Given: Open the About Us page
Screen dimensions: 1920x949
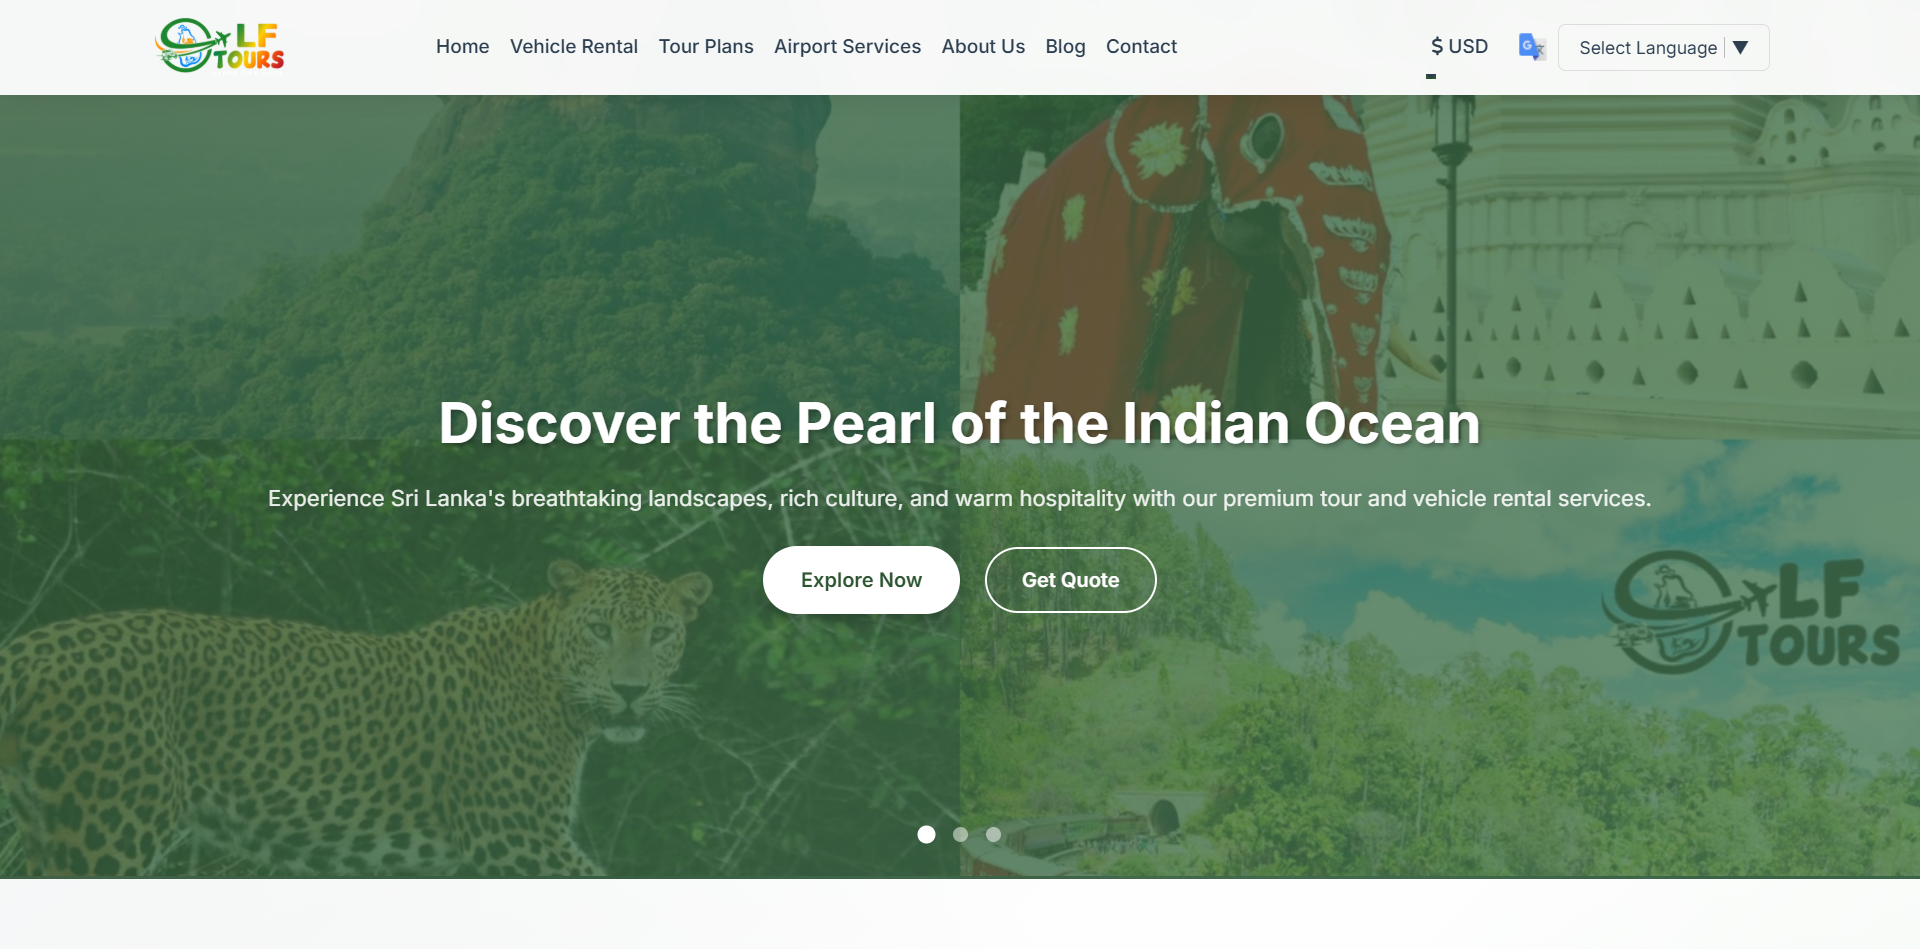Looking at the screenshot, I should [x=983, y=47].
